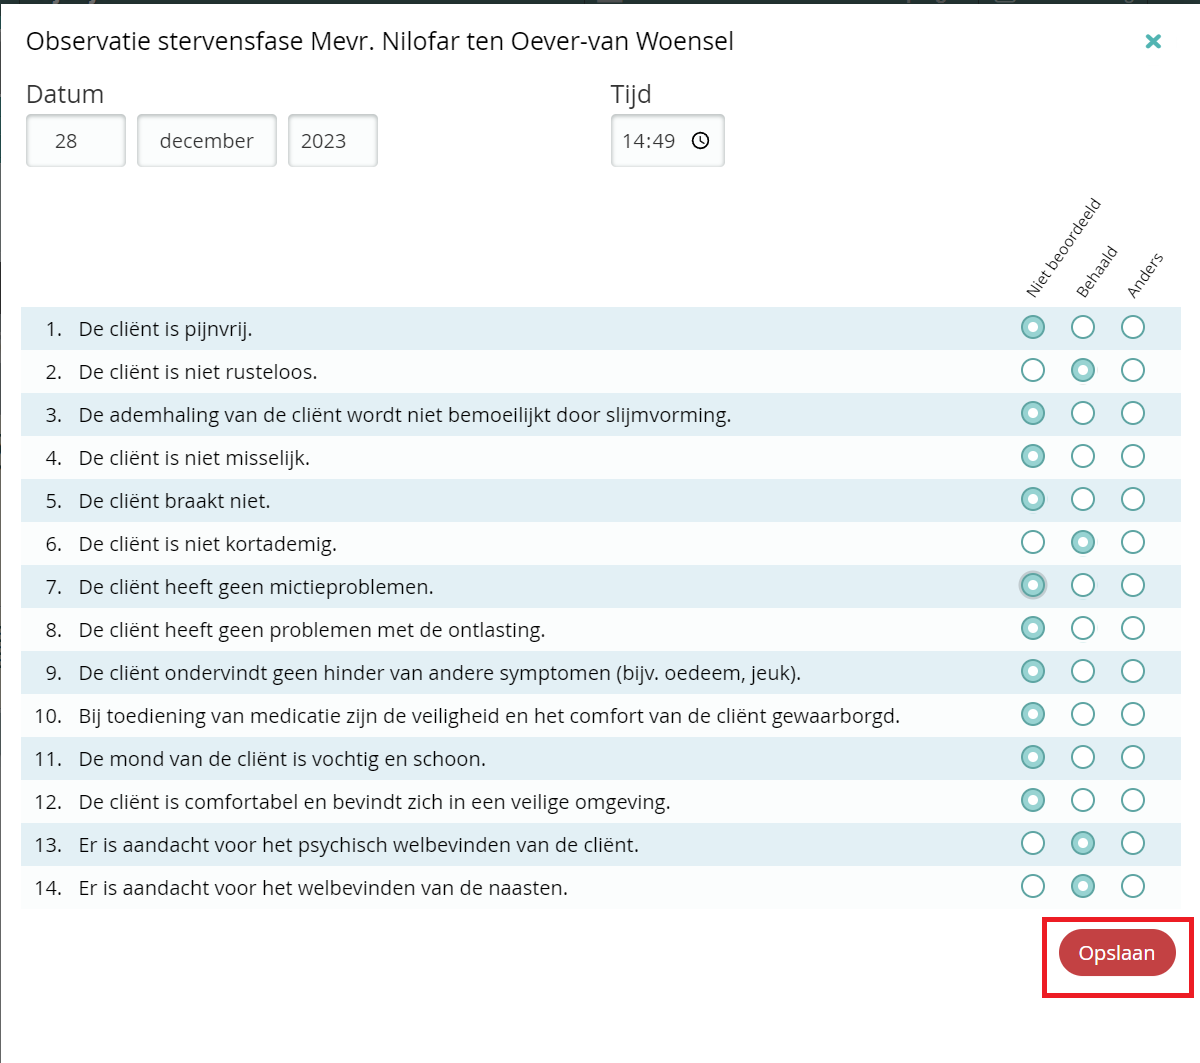The height and width of the screenshot is (1063, 1200).
Task: Open the month field showing december
Action: pos(206,141)
